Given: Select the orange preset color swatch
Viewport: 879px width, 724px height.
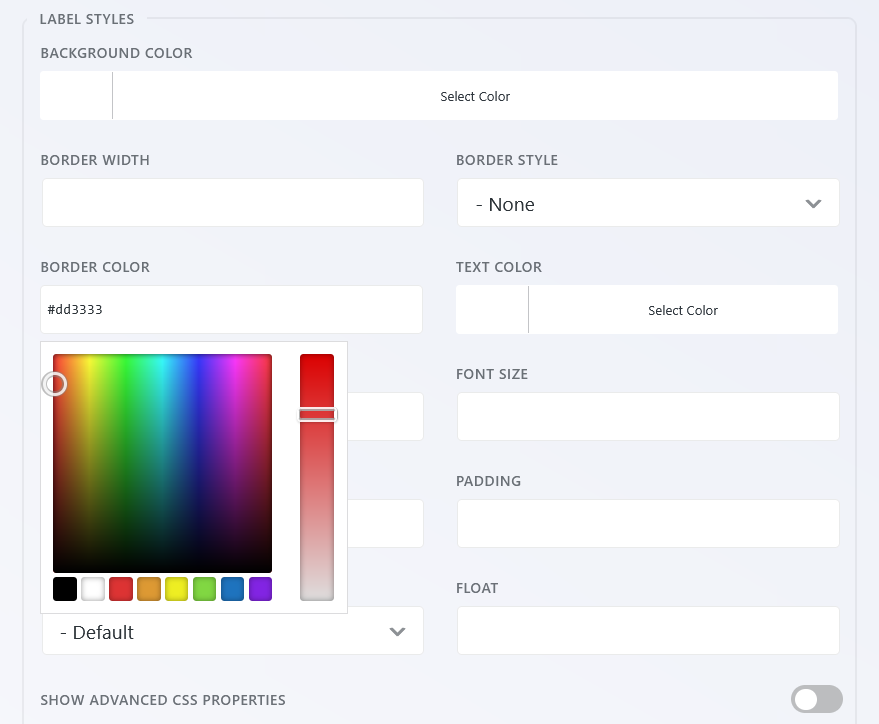Looking at the screenshot, I should coord(148,589).
